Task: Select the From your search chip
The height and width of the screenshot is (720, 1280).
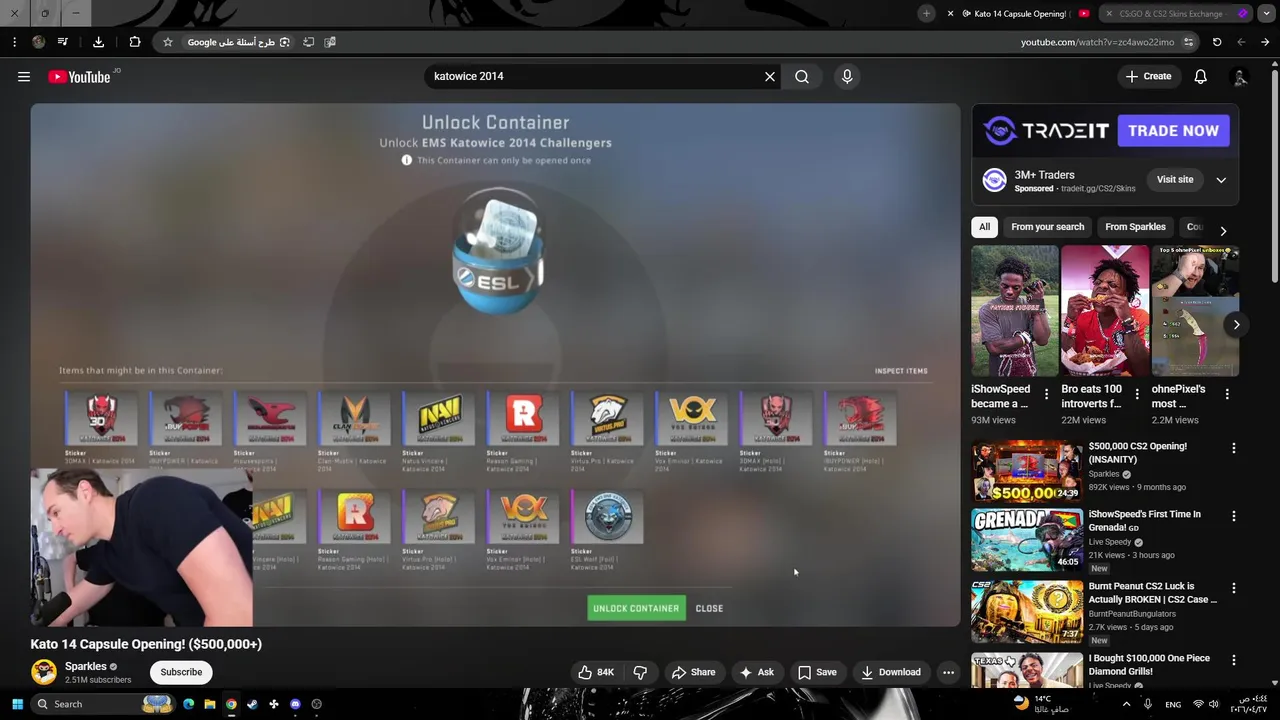Action: 1047,227
